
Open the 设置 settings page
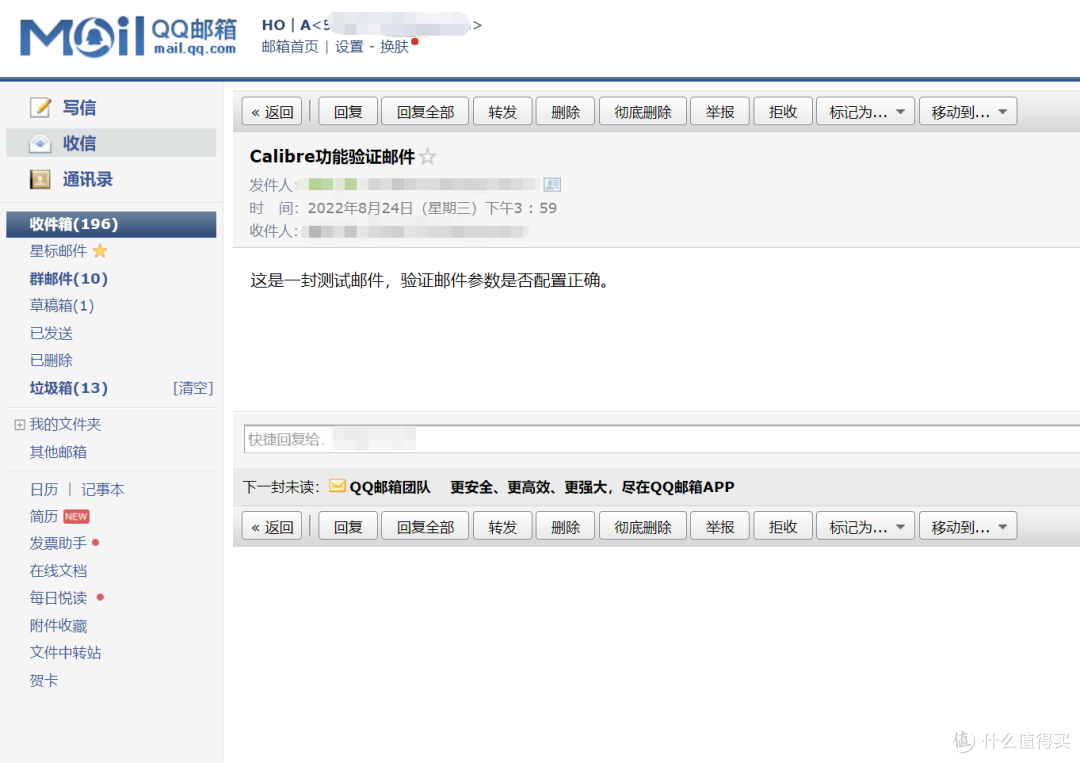coord(348,46)
